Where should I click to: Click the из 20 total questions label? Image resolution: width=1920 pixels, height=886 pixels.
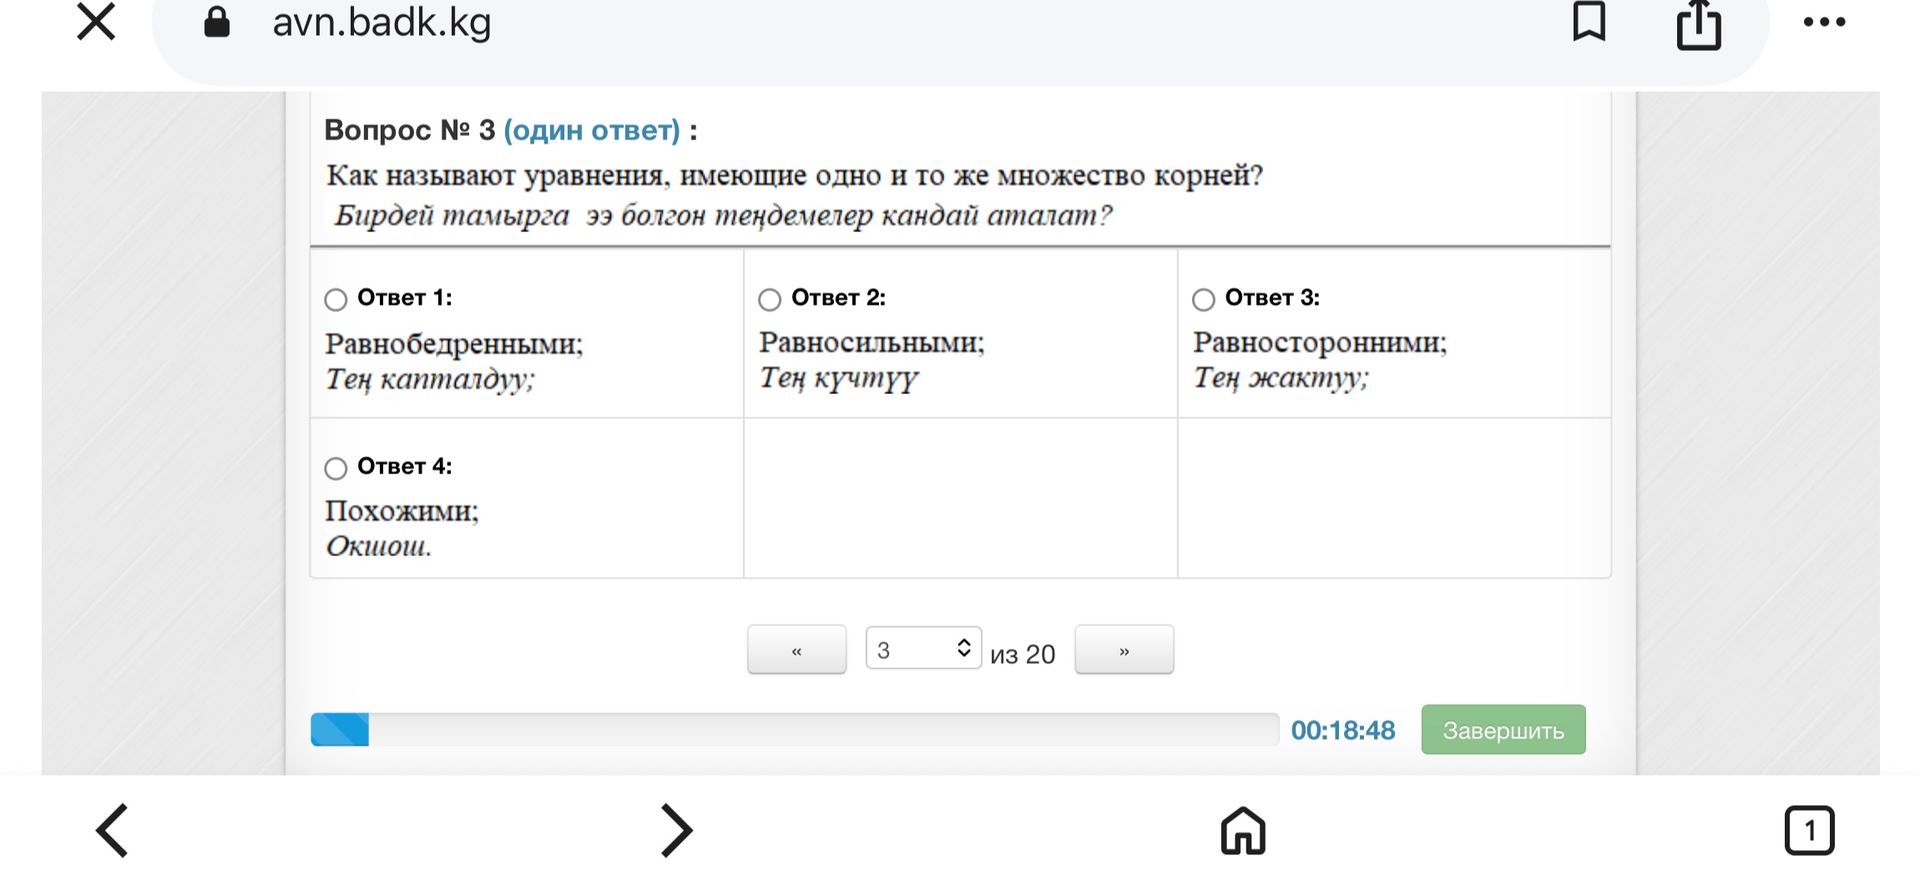point(1022,654)
